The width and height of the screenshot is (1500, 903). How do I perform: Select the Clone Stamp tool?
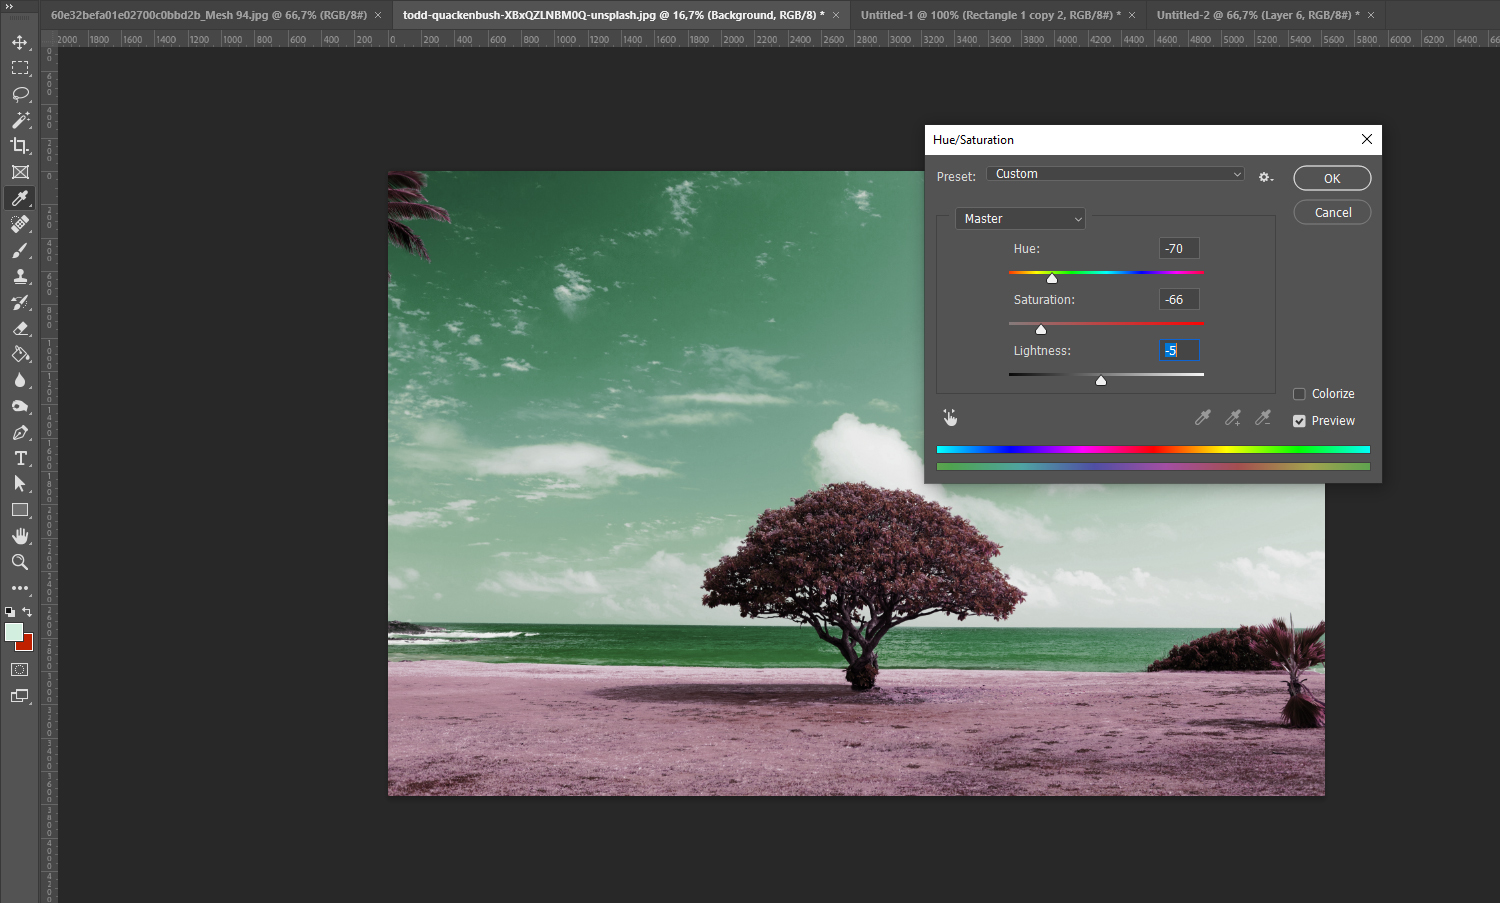(20, 276)
